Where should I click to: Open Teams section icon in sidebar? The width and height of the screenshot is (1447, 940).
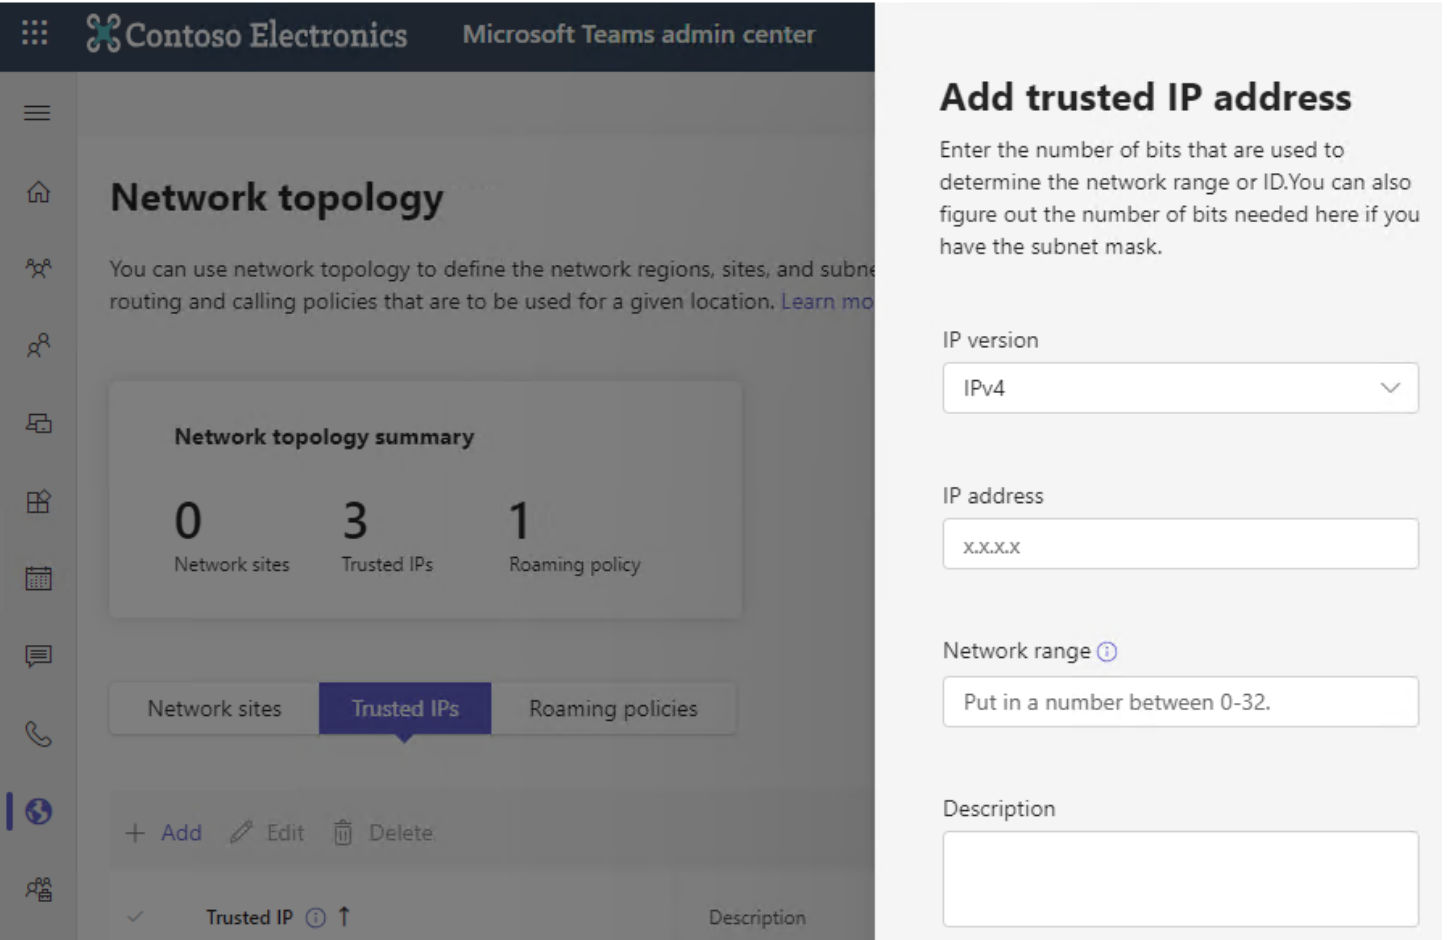38,268
